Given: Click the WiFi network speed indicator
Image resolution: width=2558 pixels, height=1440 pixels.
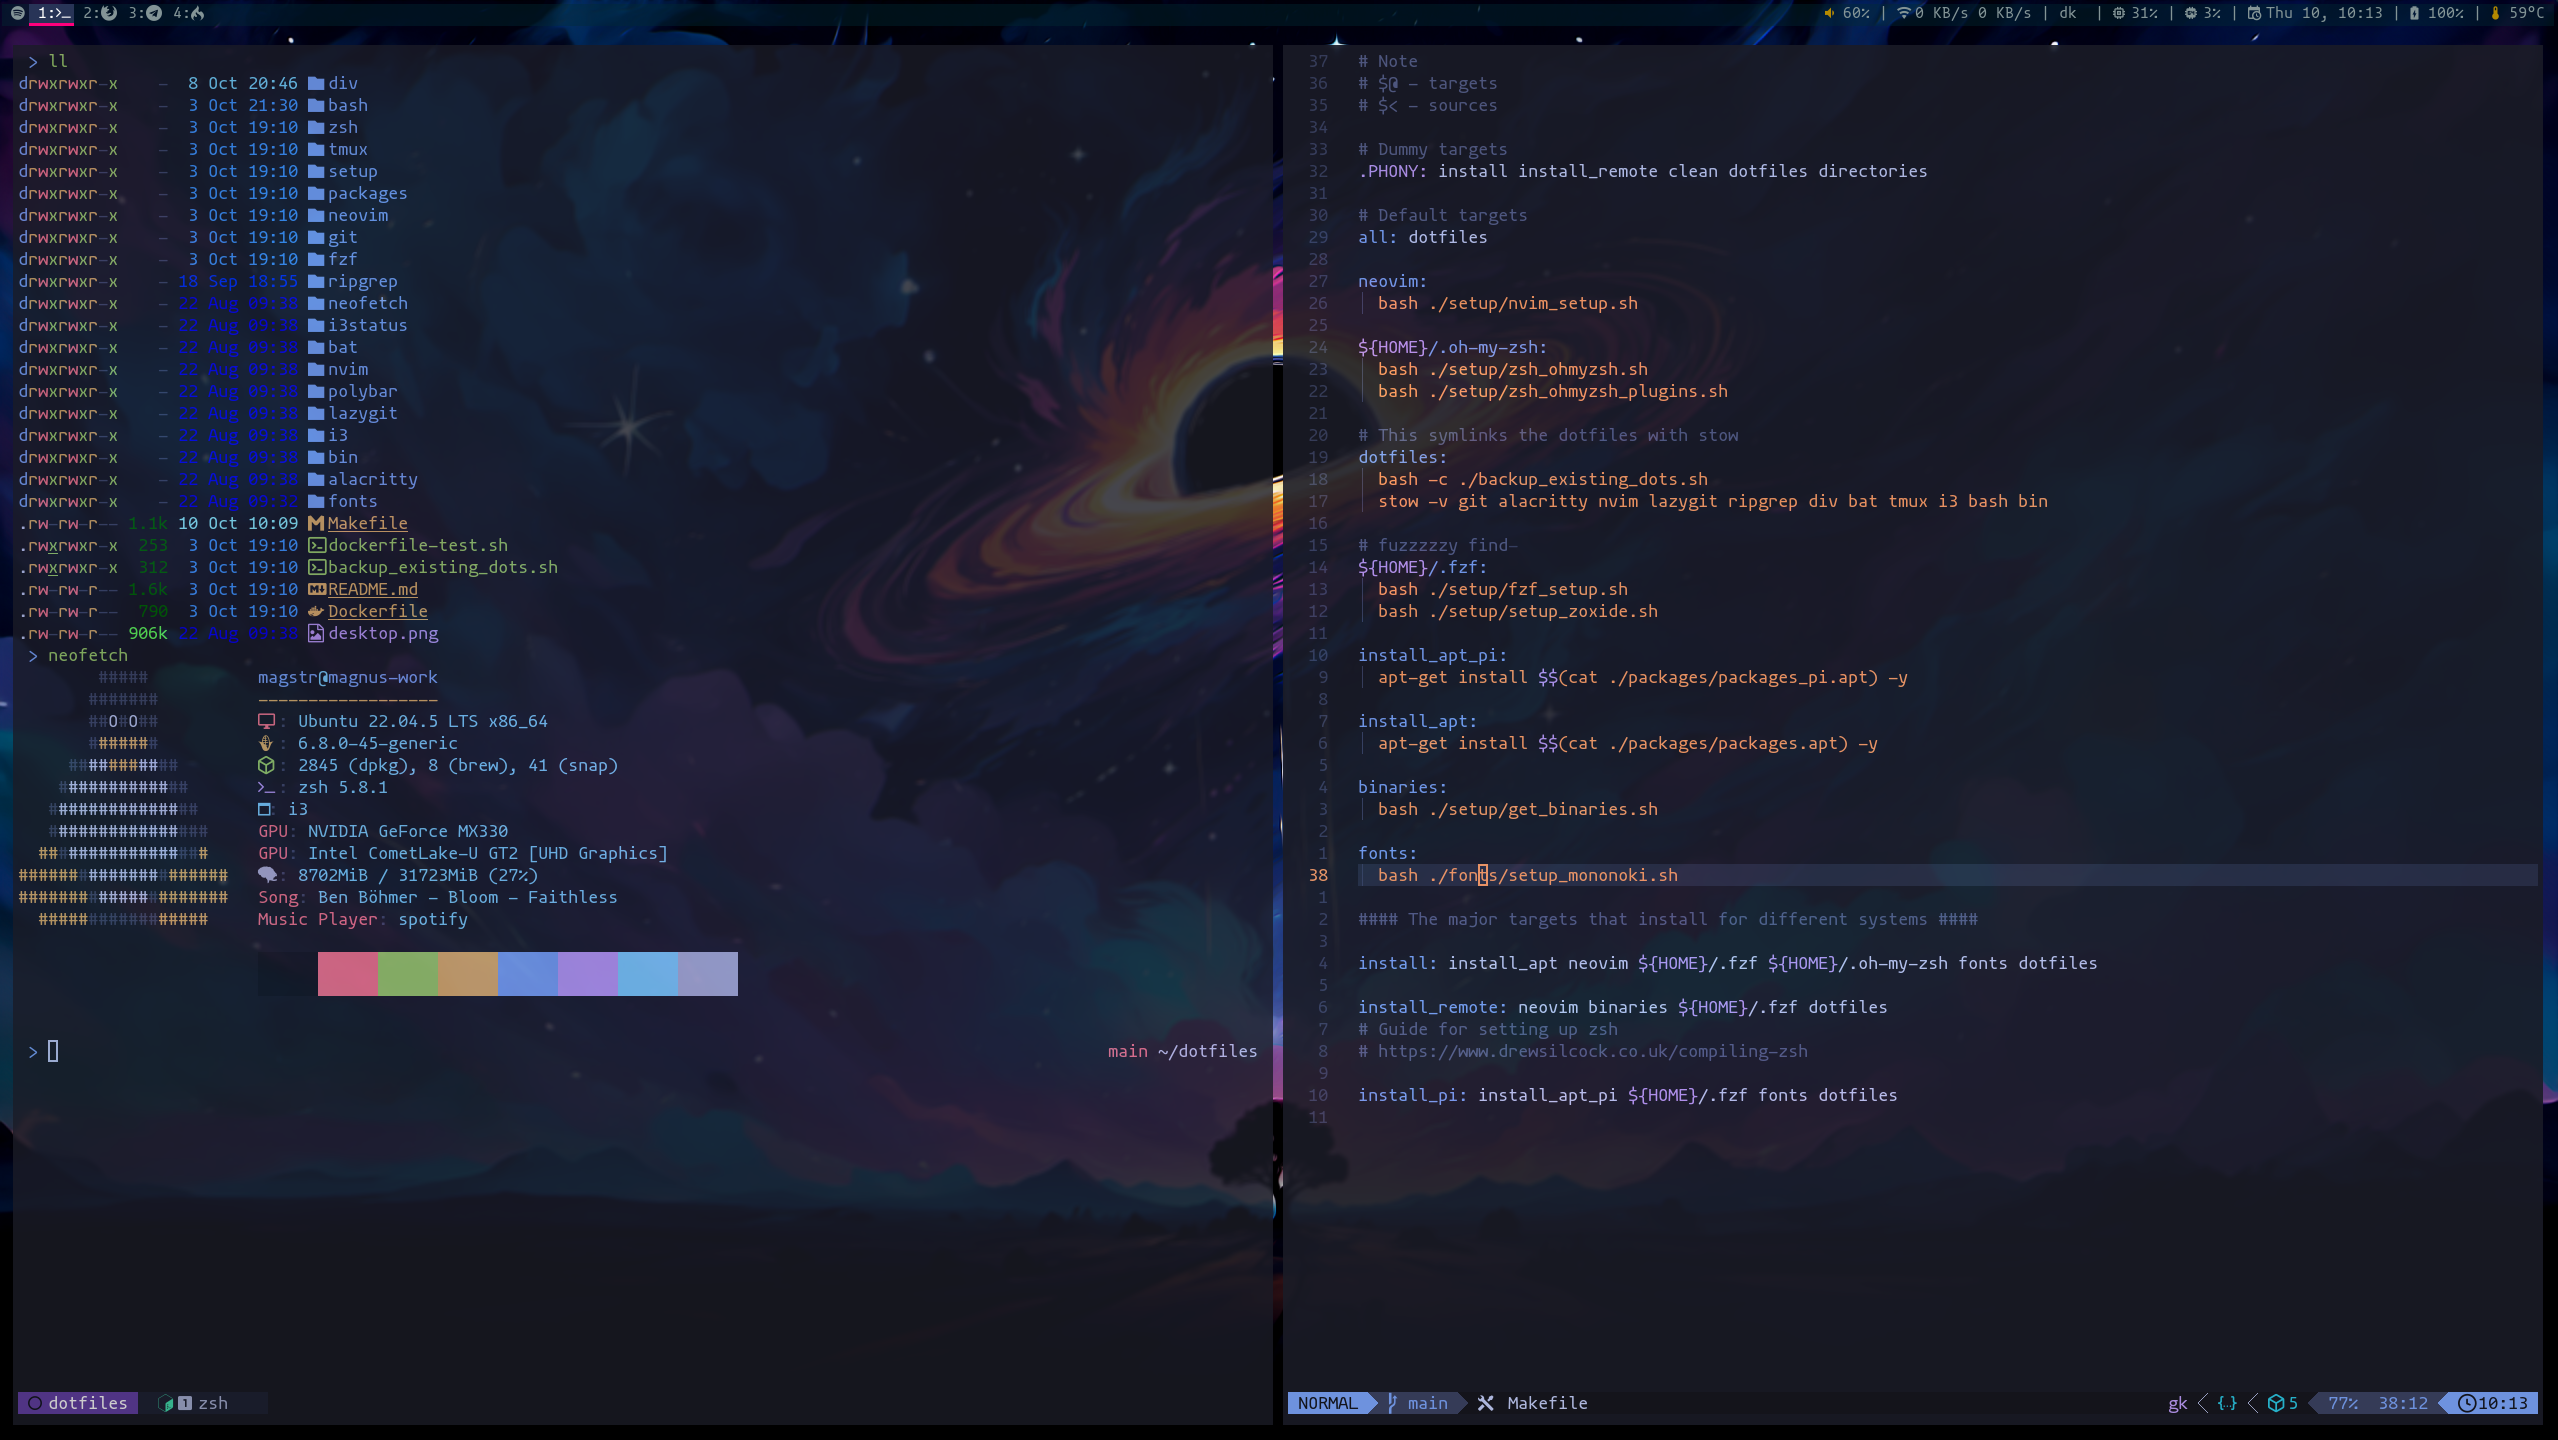Looking at the screenshot, I should point(1964,13).
